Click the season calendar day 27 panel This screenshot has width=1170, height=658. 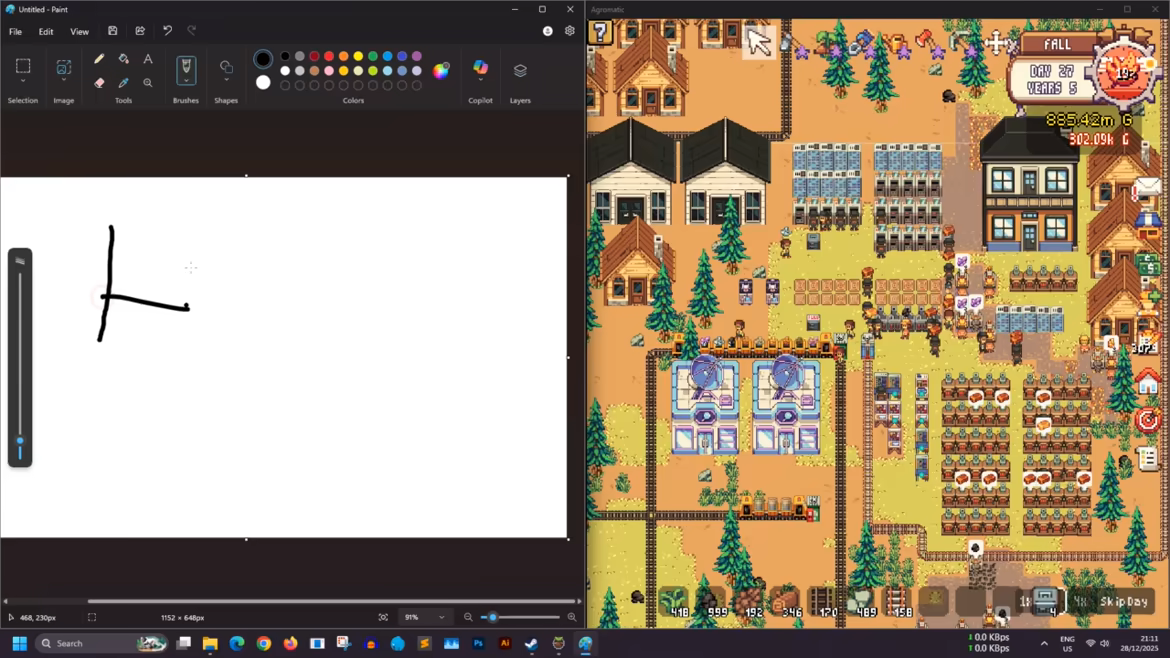coord(1052,79)
